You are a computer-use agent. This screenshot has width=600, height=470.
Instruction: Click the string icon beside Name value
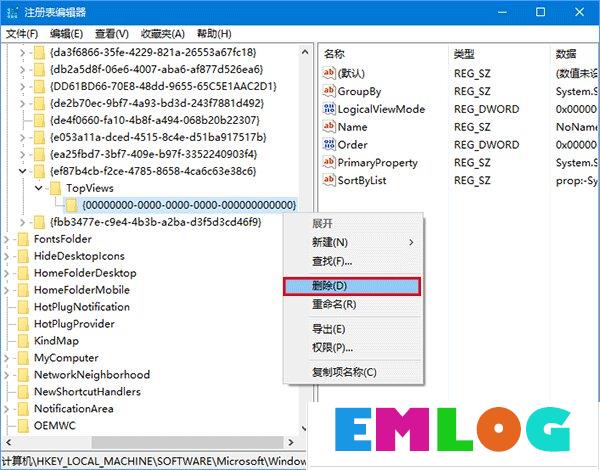(x=329, y=126)
